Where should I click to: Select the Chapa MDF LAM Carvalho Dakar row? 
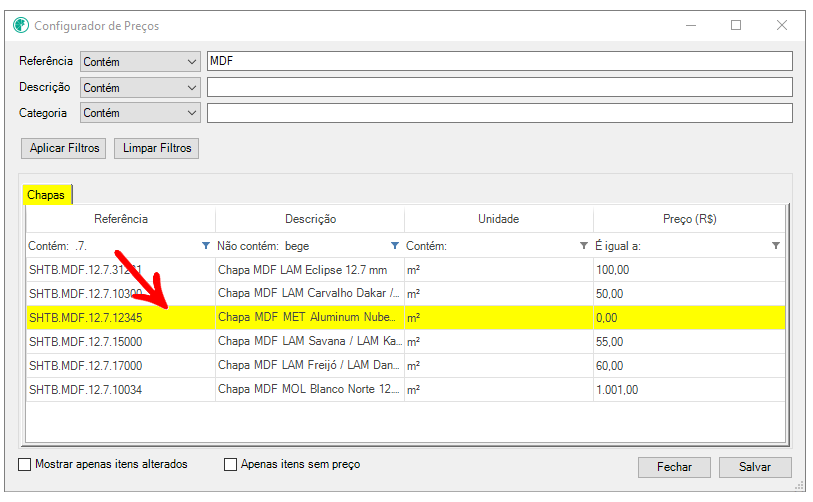tap(405, 294)
